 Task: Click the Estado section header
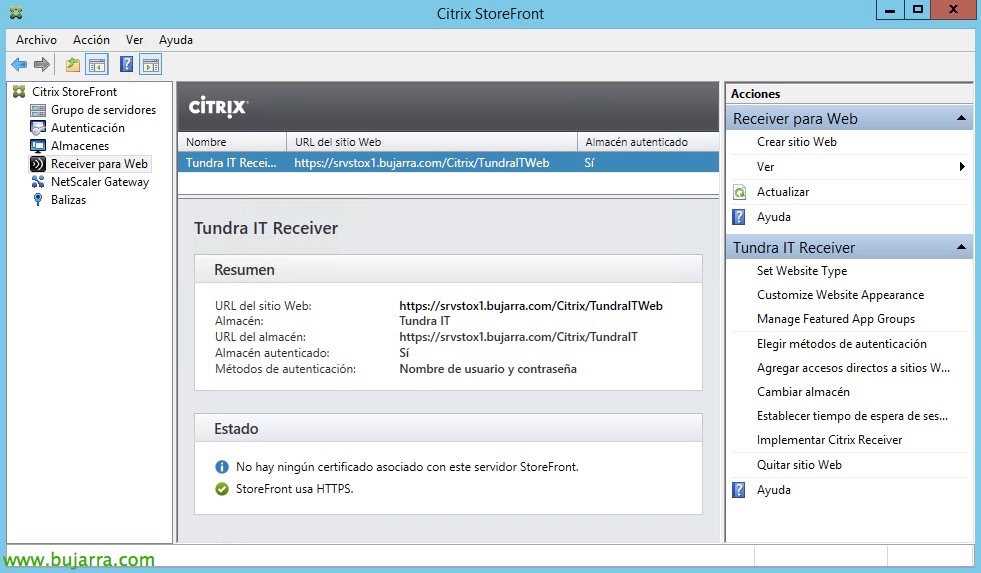448,428
